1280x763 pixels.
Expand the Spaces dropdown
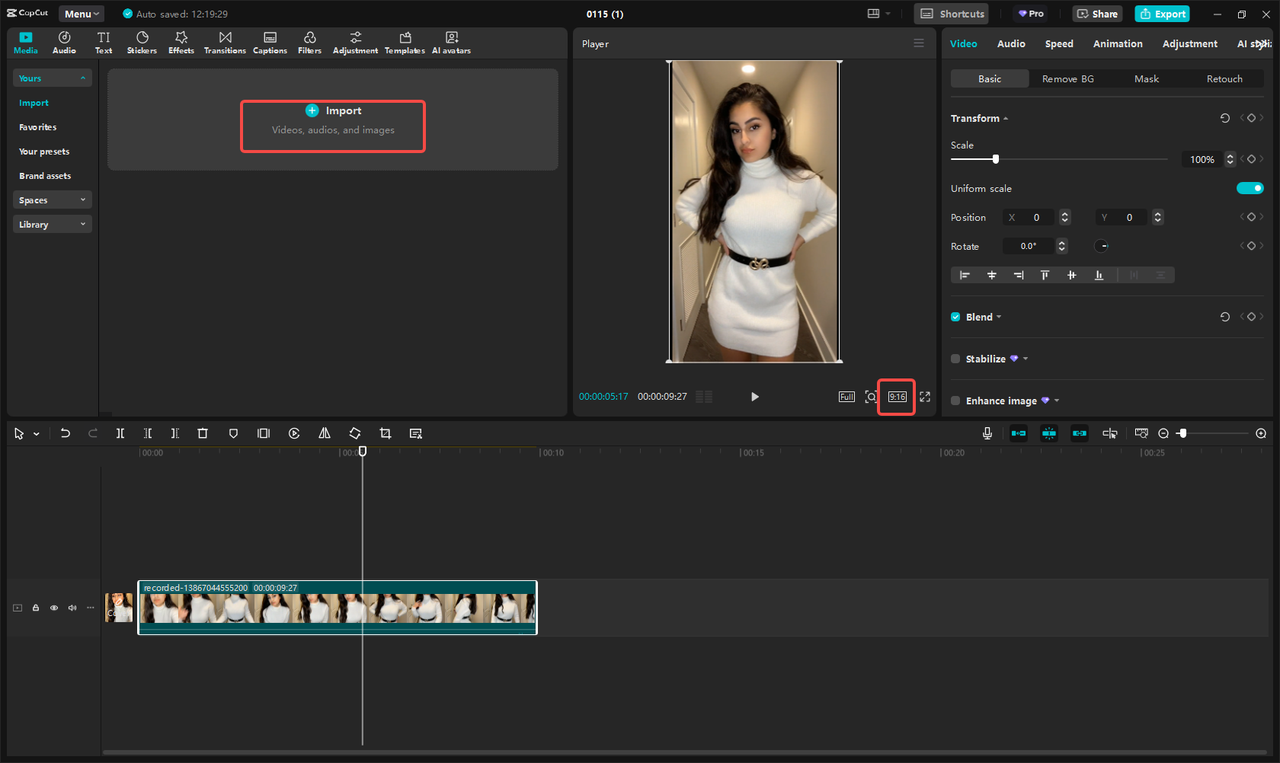[52, 199]
